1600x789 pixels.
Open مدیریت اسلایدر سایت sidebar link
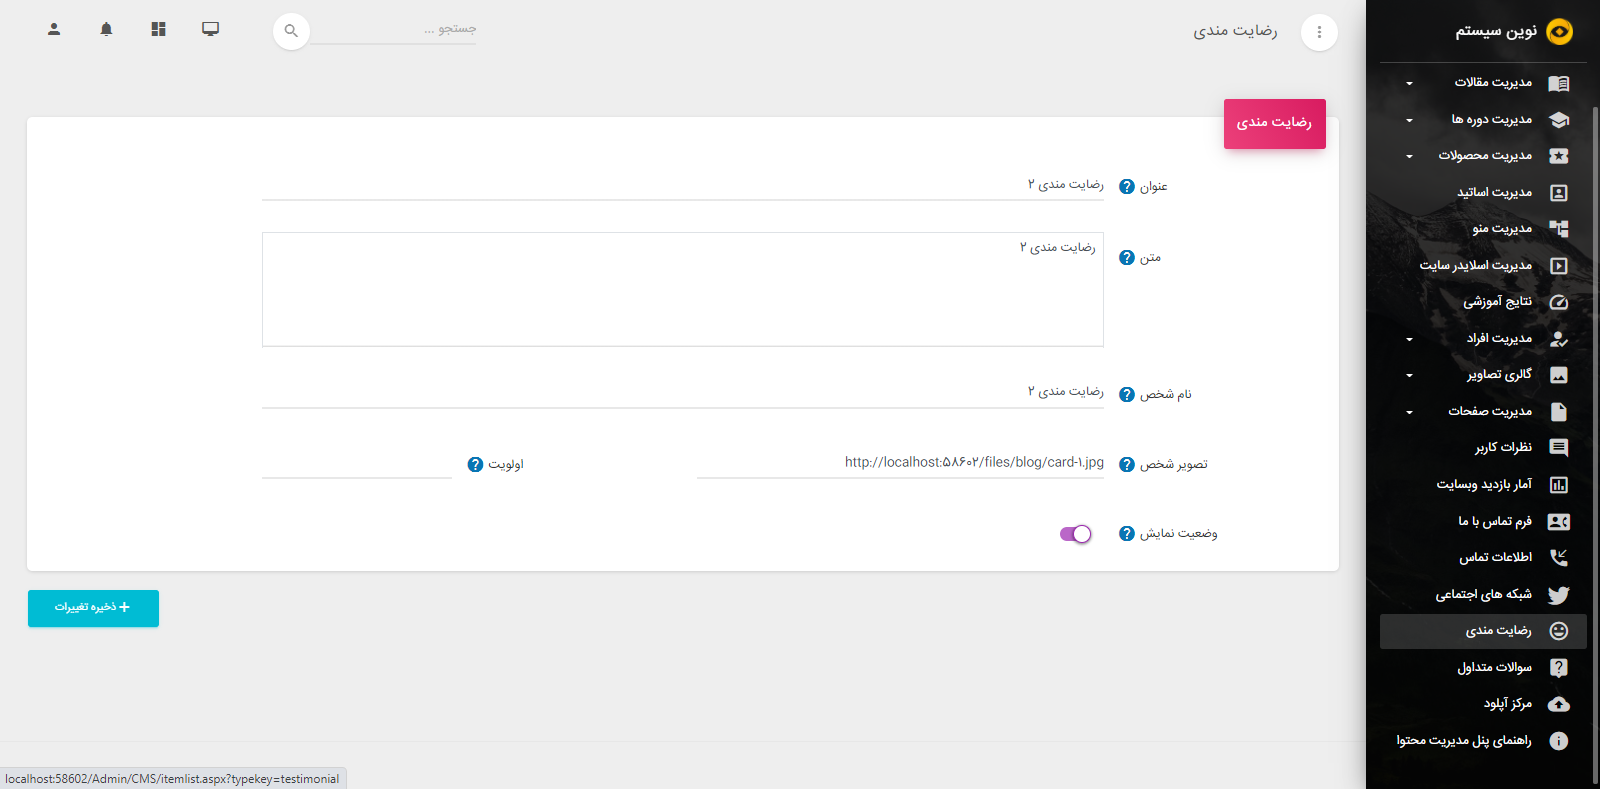1483,266
